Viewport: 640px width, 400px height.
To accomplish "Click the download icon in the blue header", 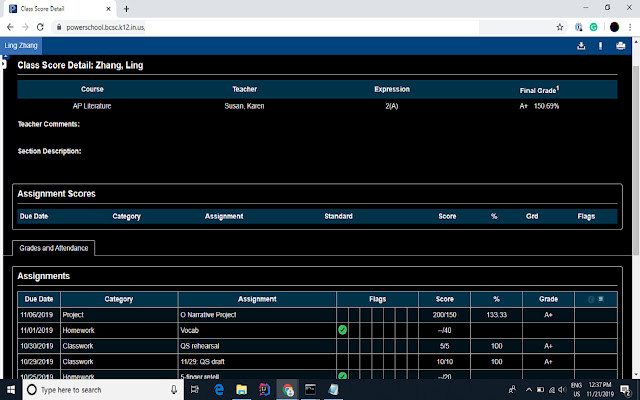I will coord(581,46).
